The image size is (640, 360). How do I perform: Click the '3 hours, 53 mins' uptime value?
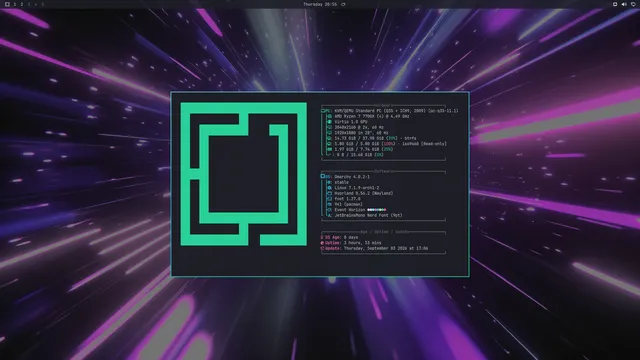tap(362, 243)
